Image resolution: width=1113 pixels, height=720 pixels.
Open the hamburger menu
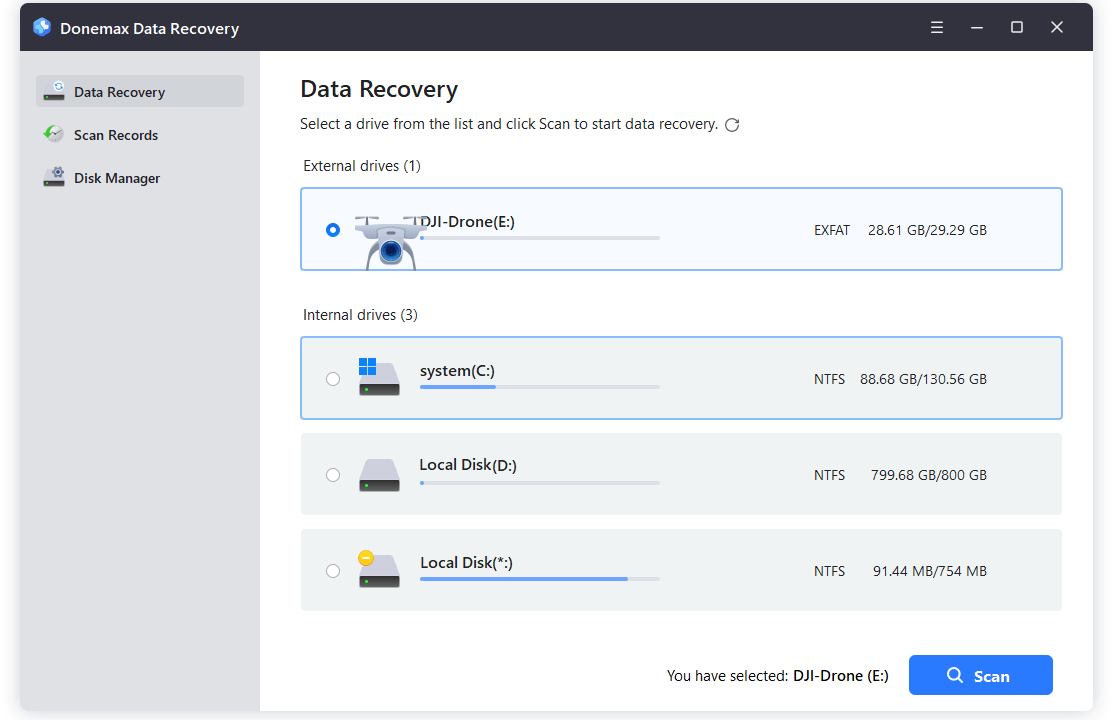937,27
